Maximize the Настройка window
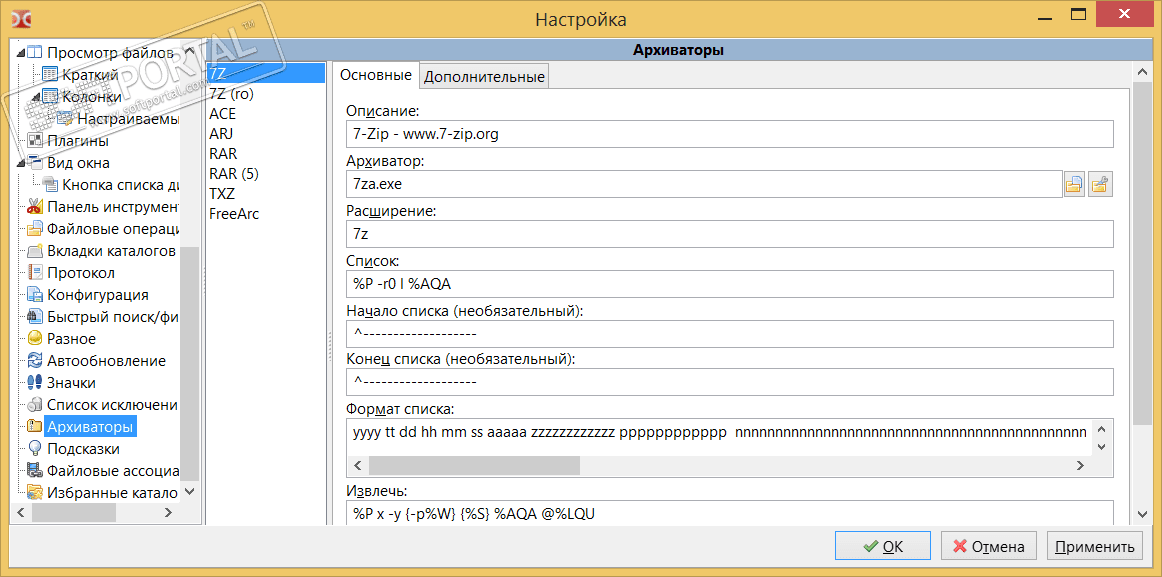Viewport: 1162px width, 577px height. (1078, 13)
